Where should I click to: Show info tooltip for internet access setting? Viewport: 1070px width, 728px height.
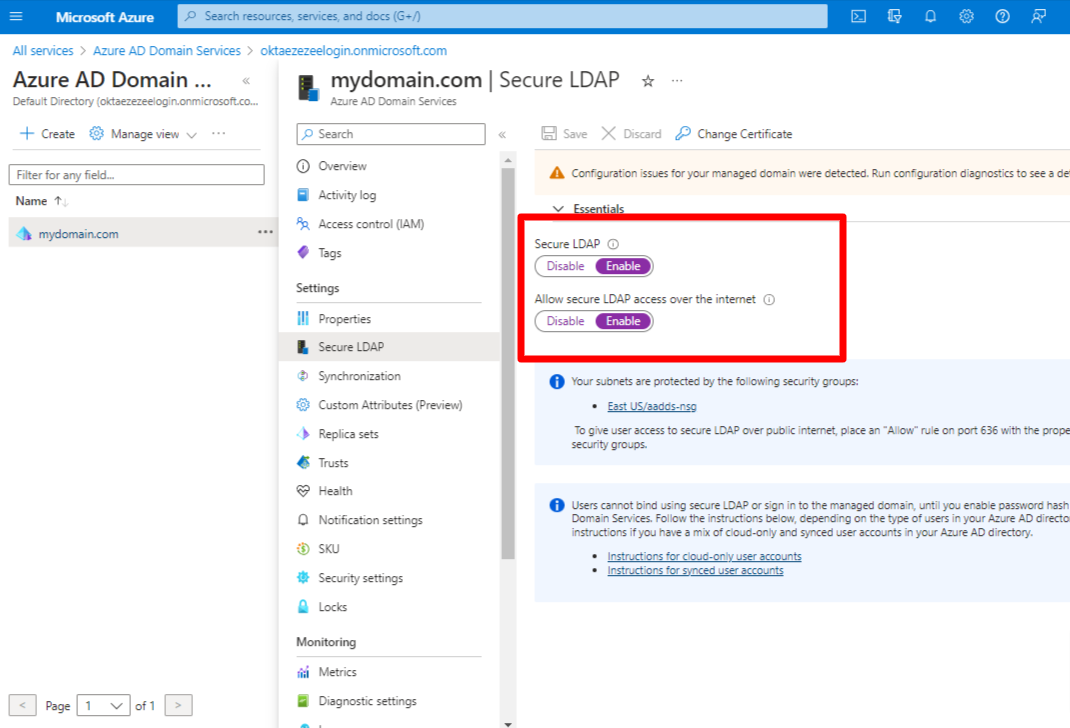(x=769, y=300)
